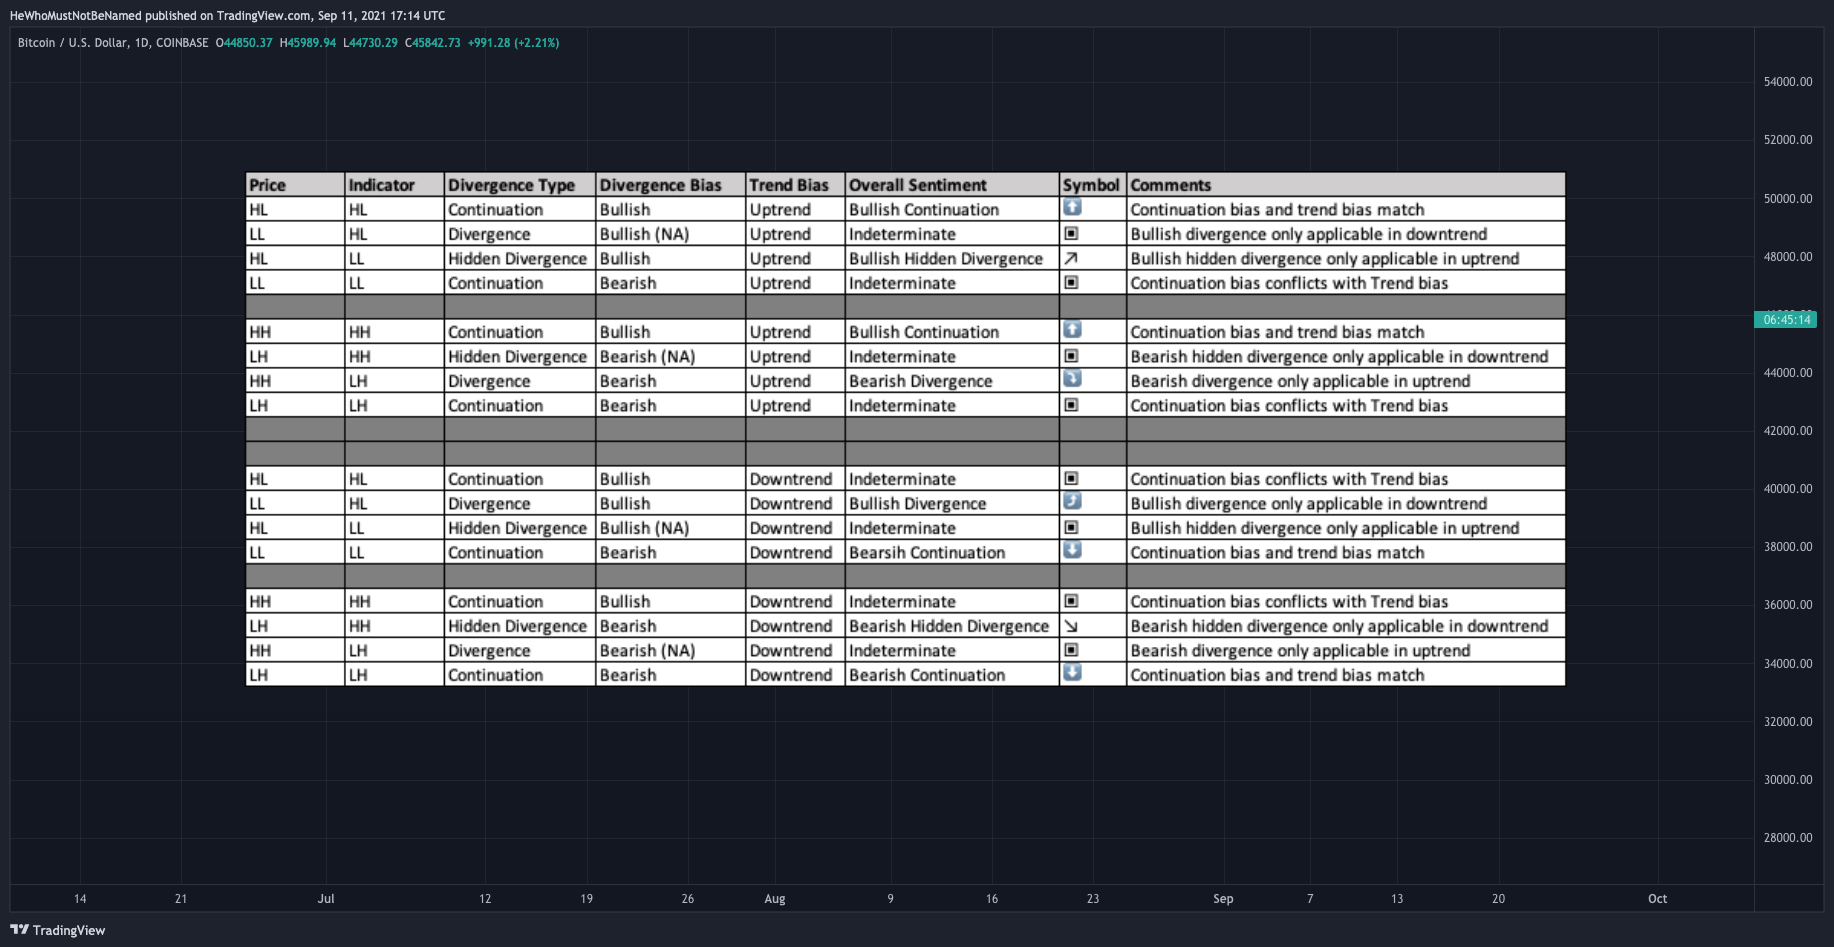The height and width of the screenshot is (947, 1834).
Task: Click the 'Oct' label on the time axis
Action: 1658,899
